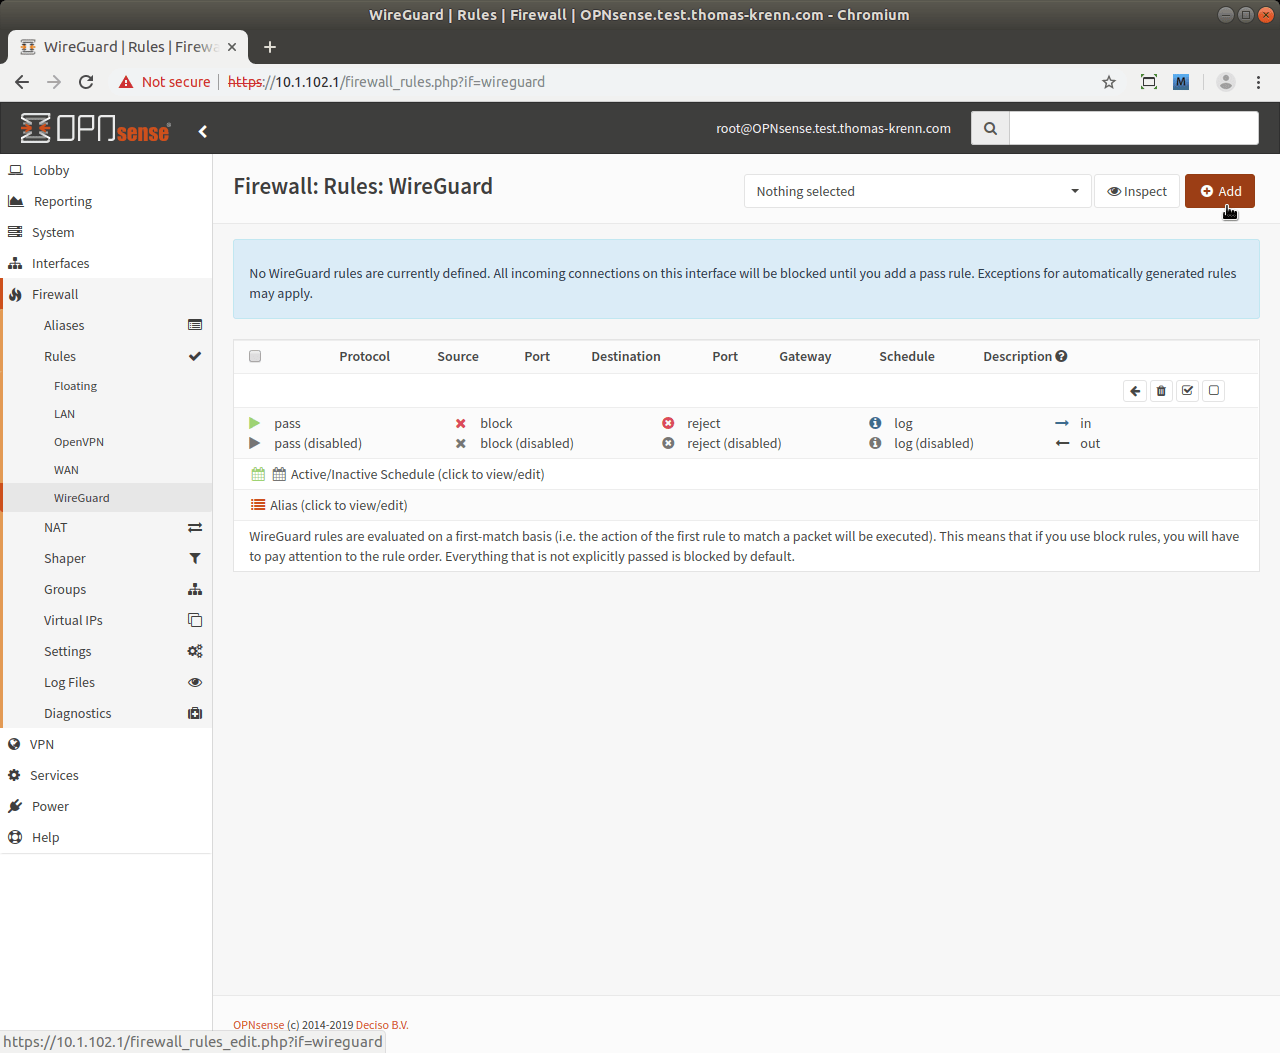Click the Description help question mark icon
The image size is (1280, 1053).
1062,356
